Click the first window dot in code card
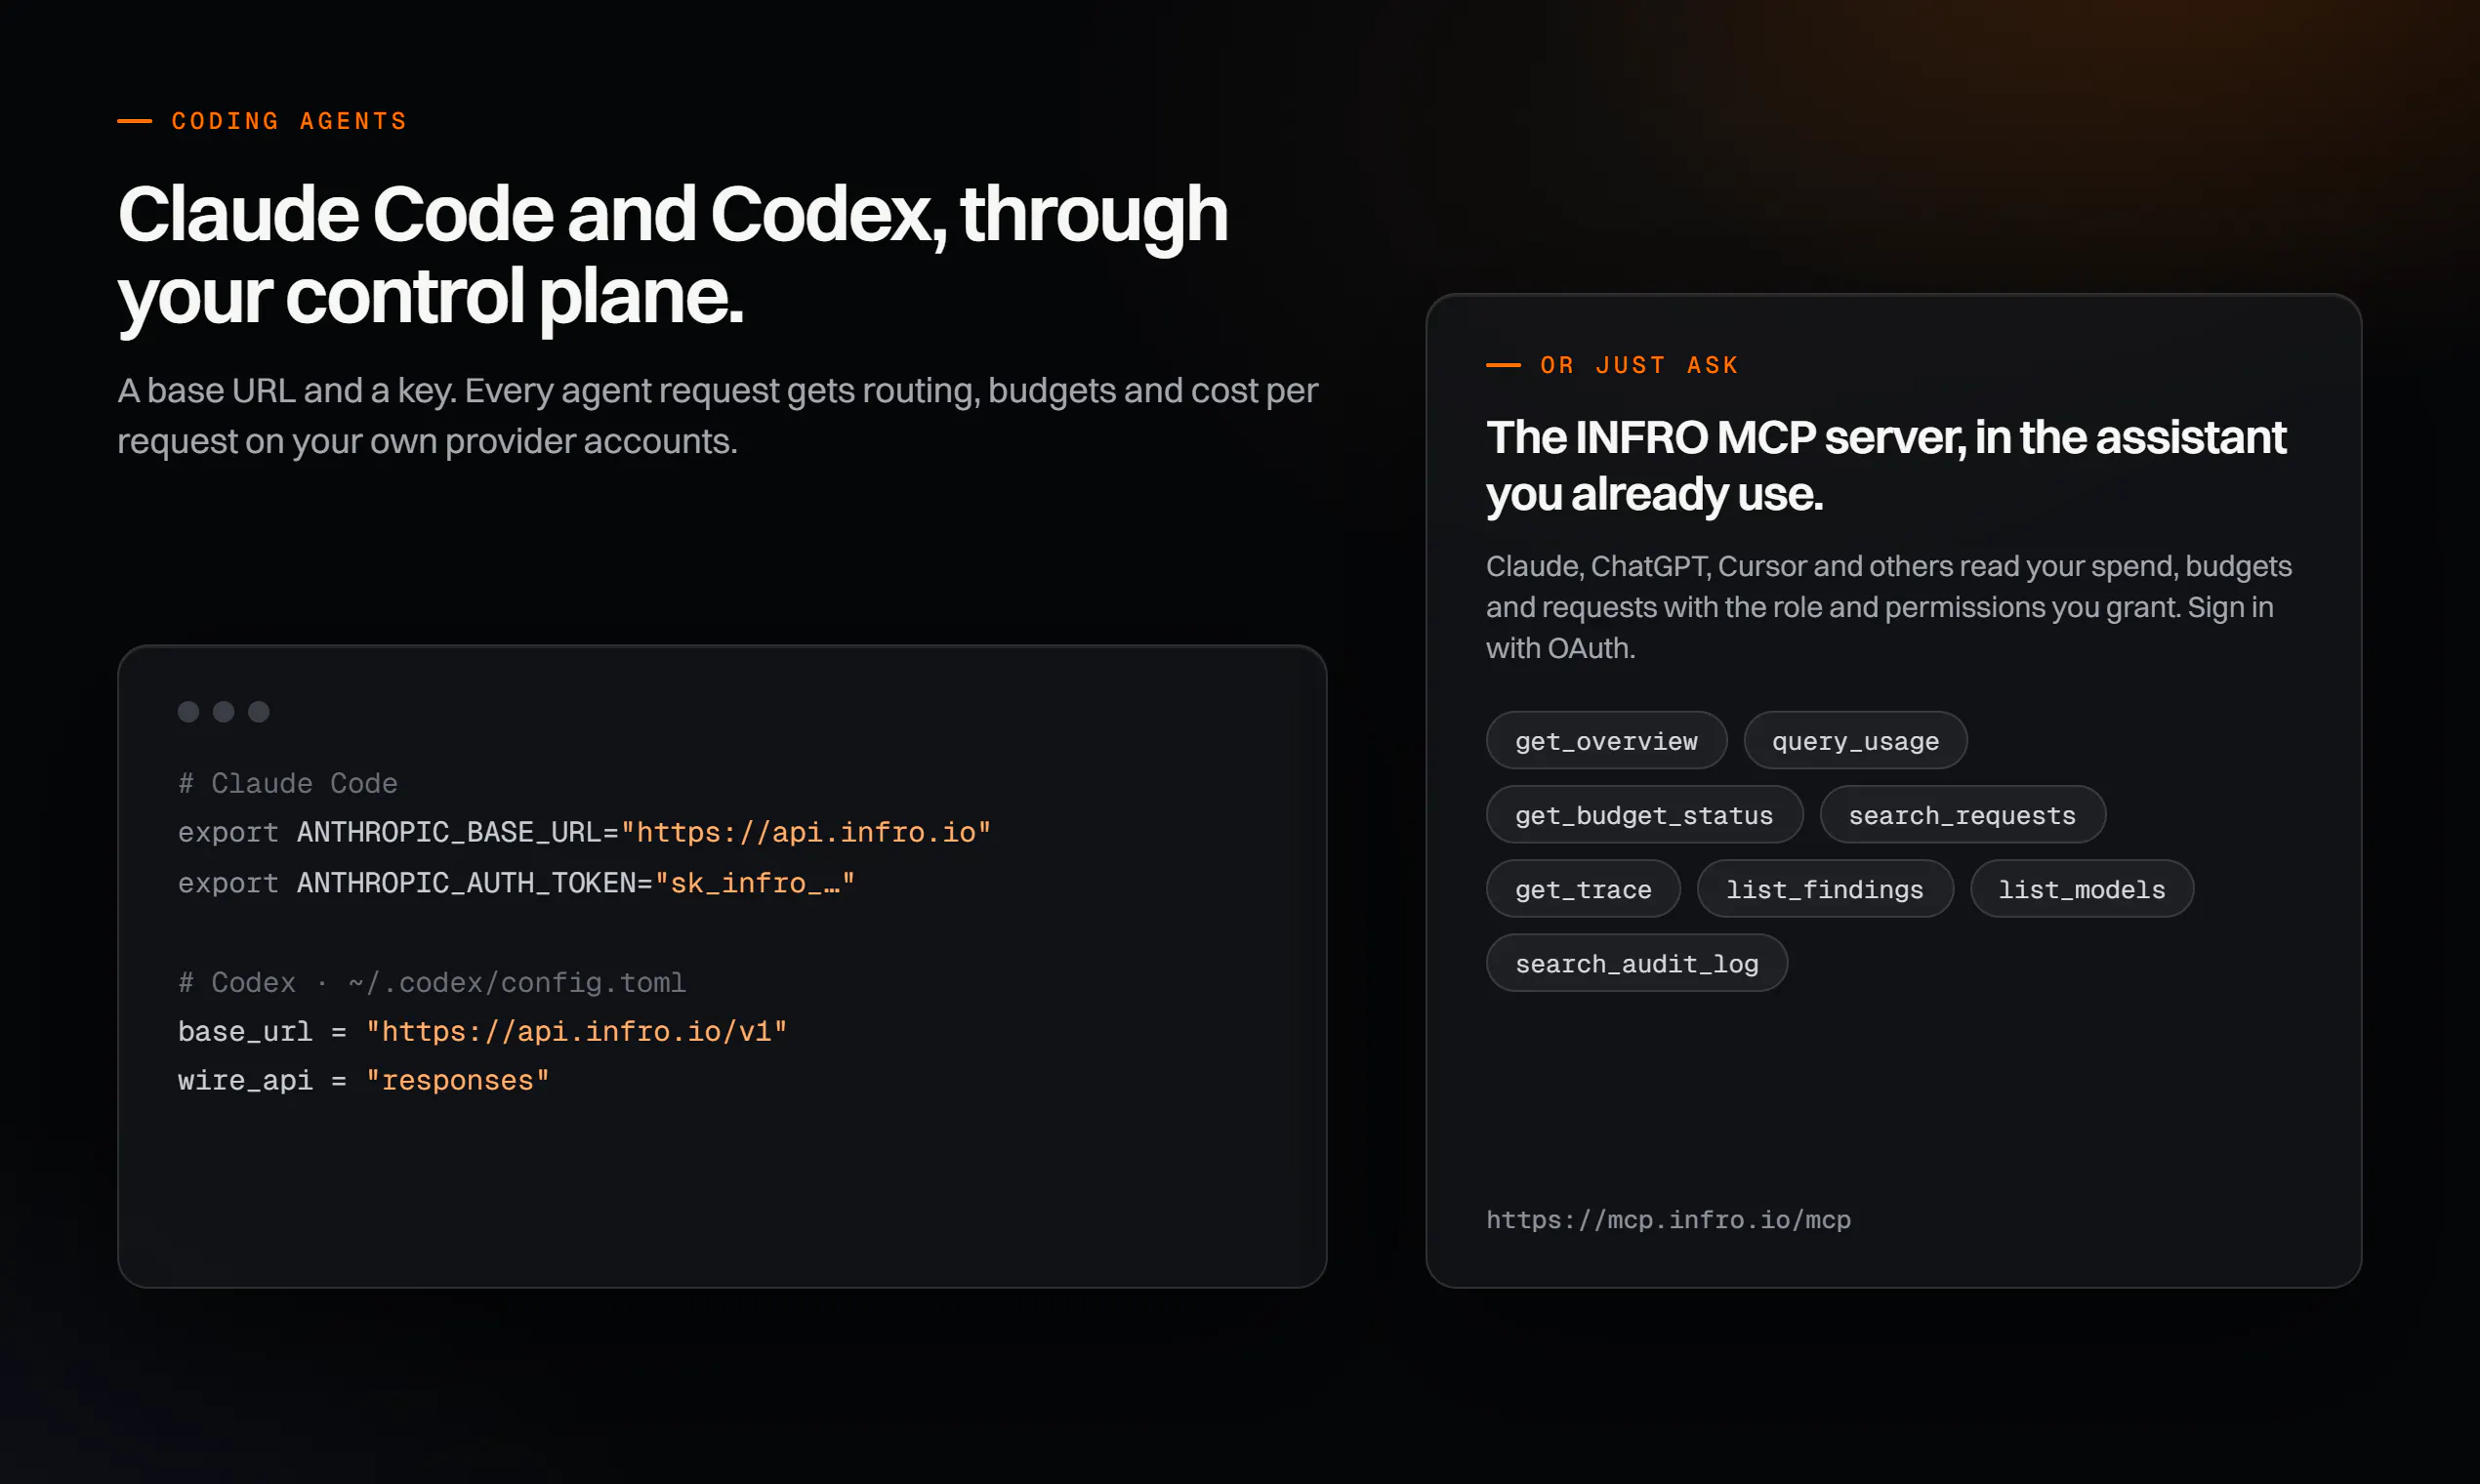Viewport: 2480px width, 1484px height. click(x=188, y=711)
